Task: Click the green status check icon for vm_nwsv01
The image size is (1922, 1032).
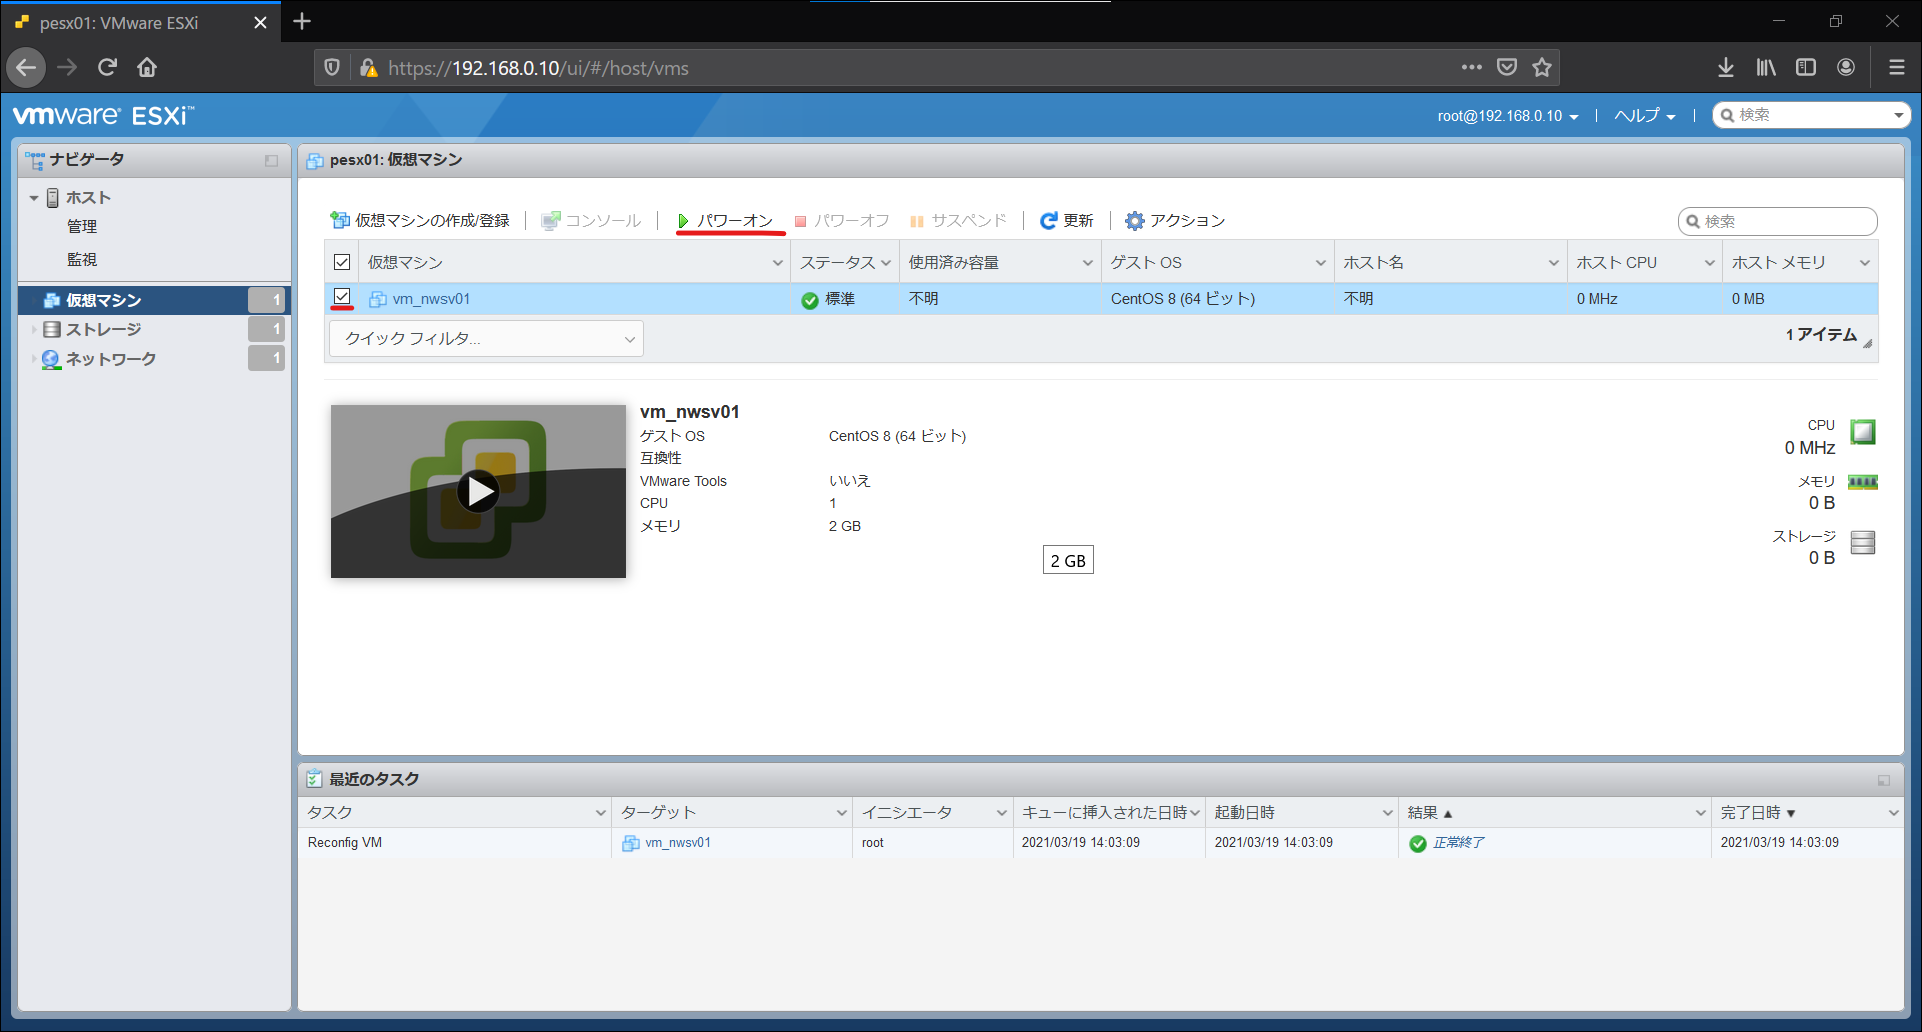Action: coord(810,300)
